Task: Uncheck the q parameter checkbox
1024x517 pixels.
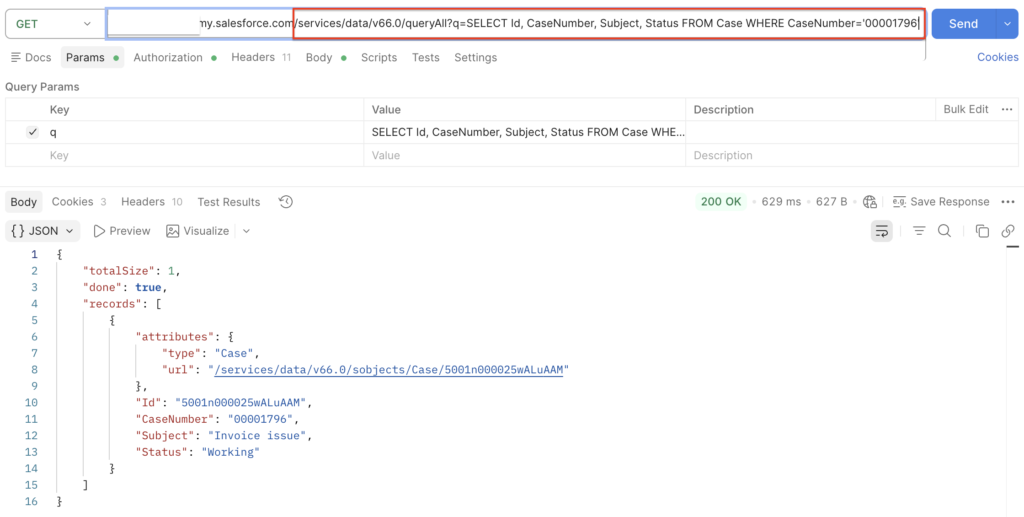Action: (33, 133)
